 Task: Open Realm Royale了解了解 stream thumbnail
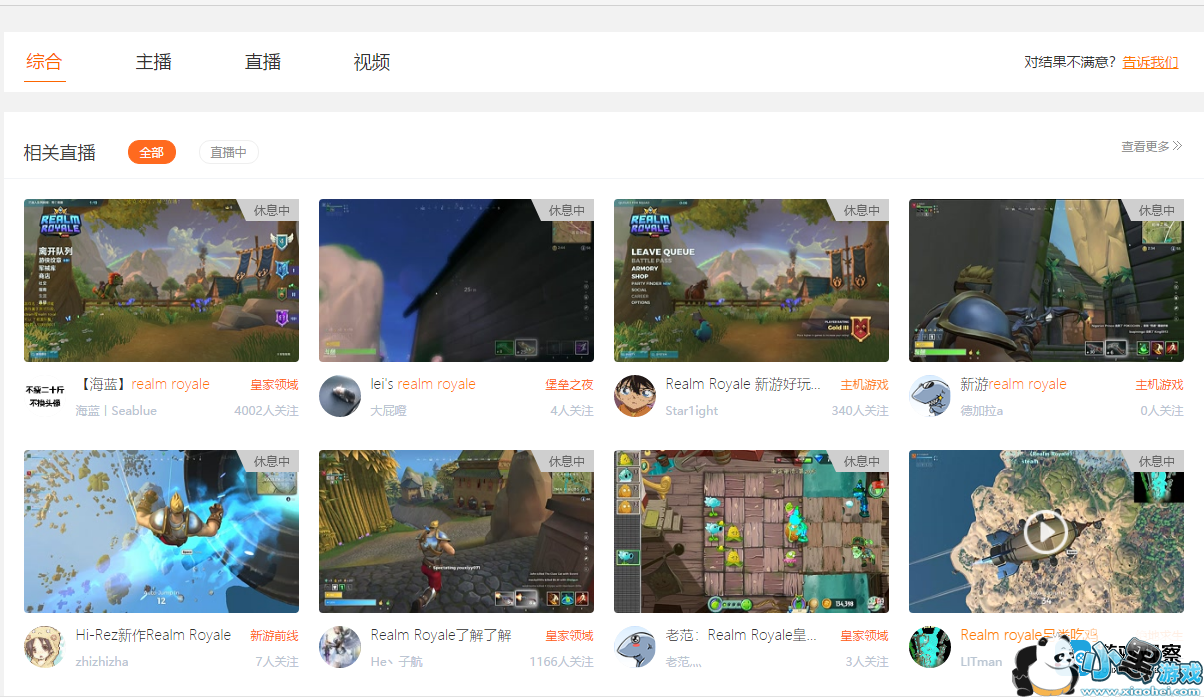456,531
